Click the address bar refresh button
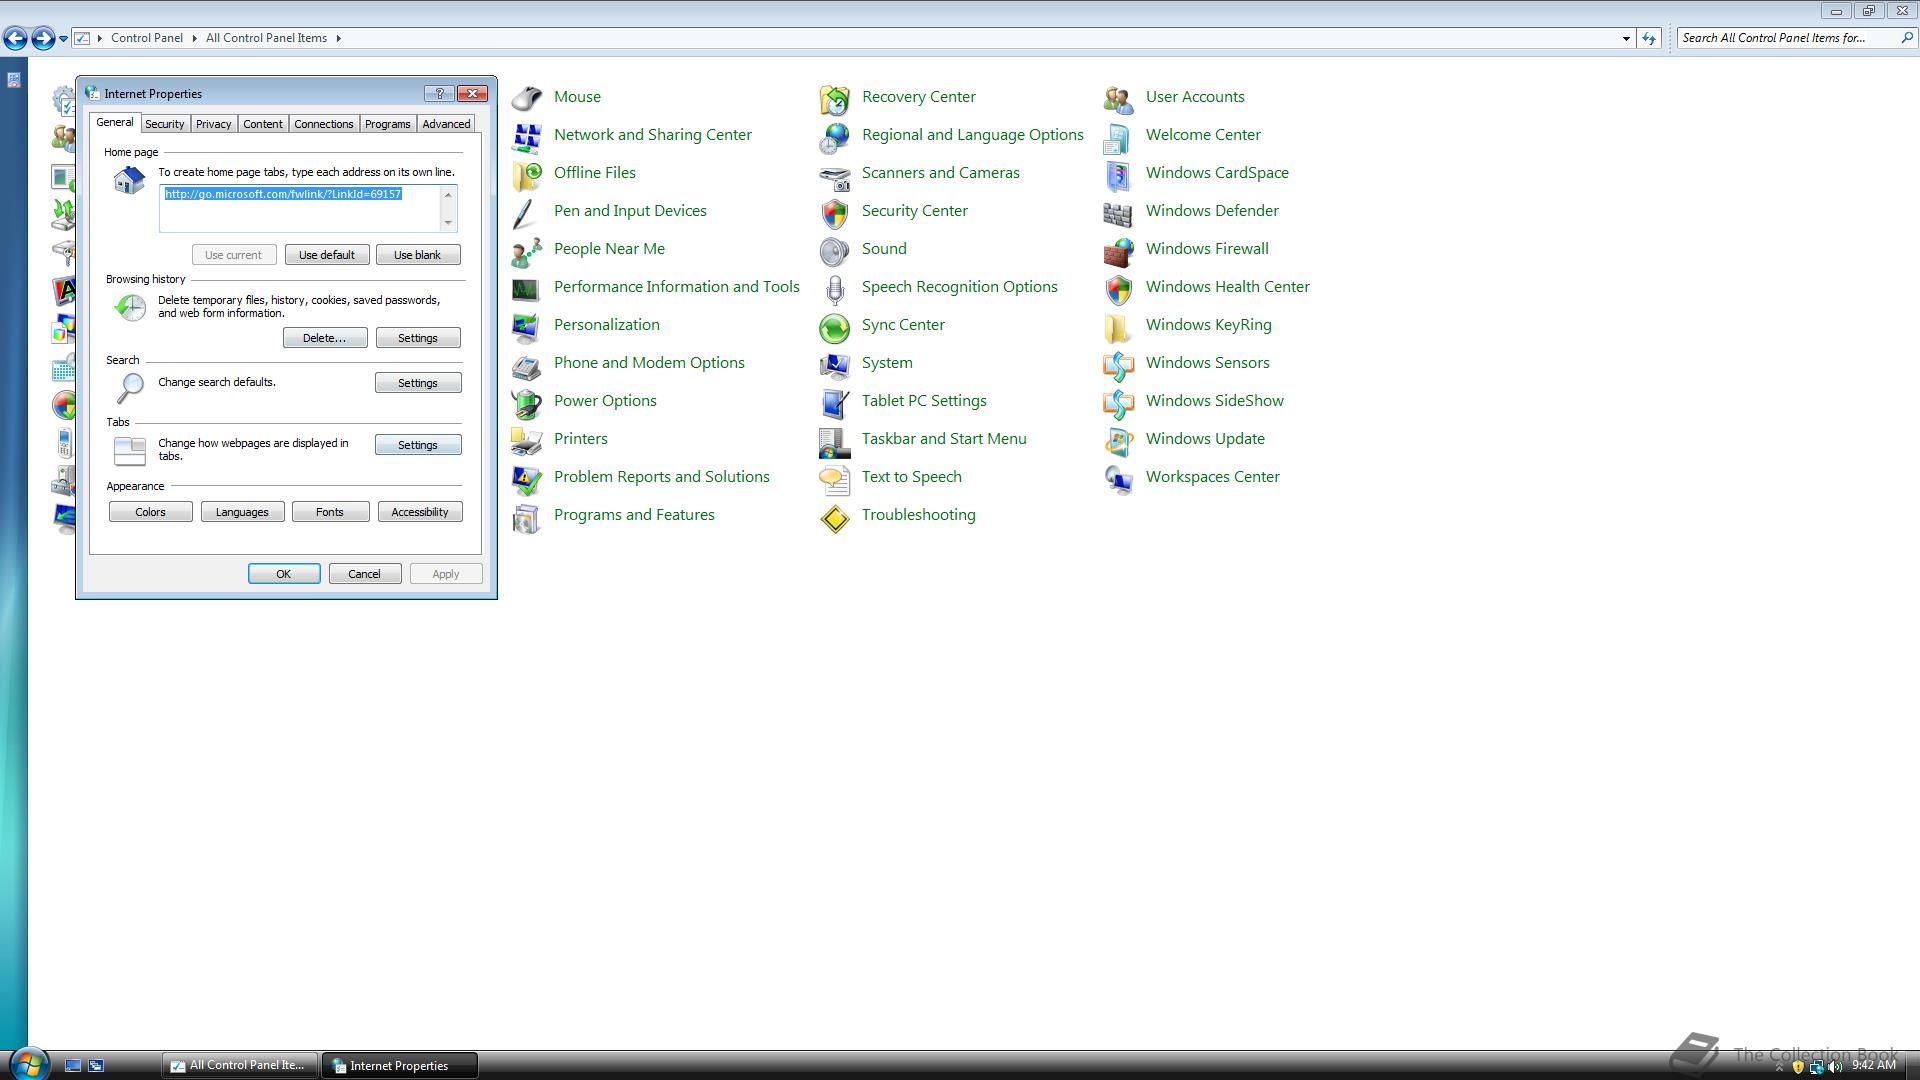 tap(1649, 39)
